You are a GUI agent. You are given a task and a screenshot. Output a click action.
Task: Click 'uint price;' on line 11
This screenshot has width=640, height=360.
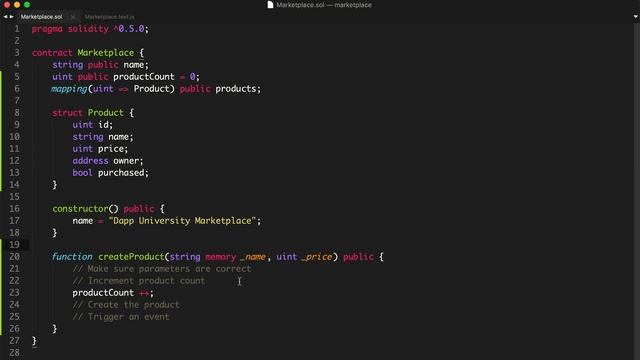pyautogui.click(x=100, y=149)
